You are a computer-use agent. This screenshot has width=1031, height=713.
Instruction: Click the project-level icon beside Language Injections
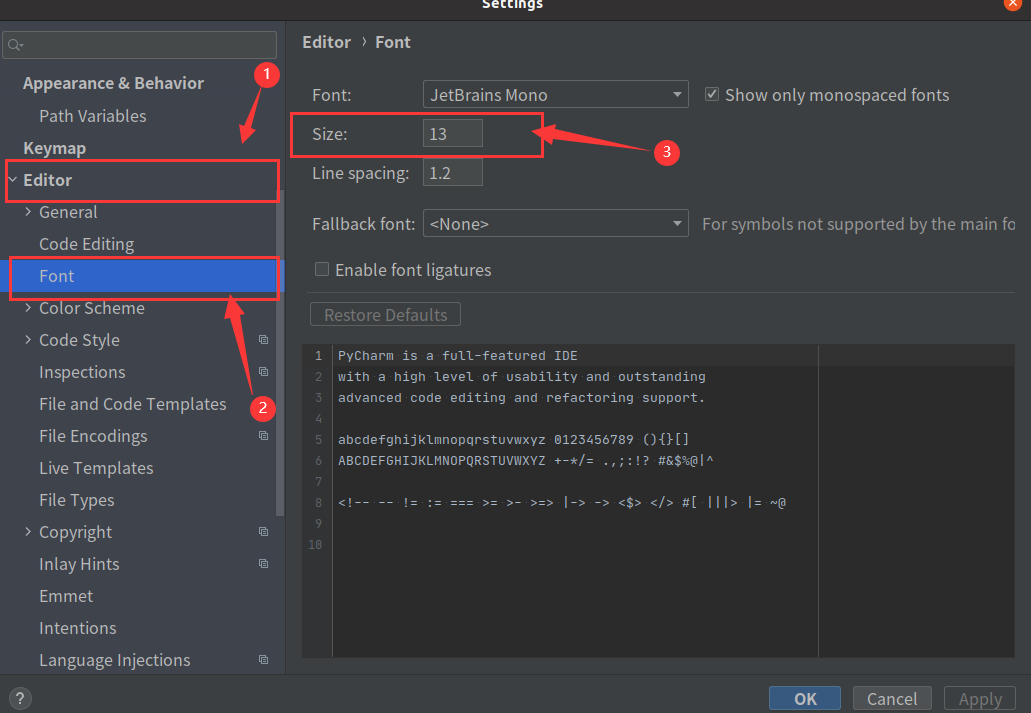click(263, 660)
